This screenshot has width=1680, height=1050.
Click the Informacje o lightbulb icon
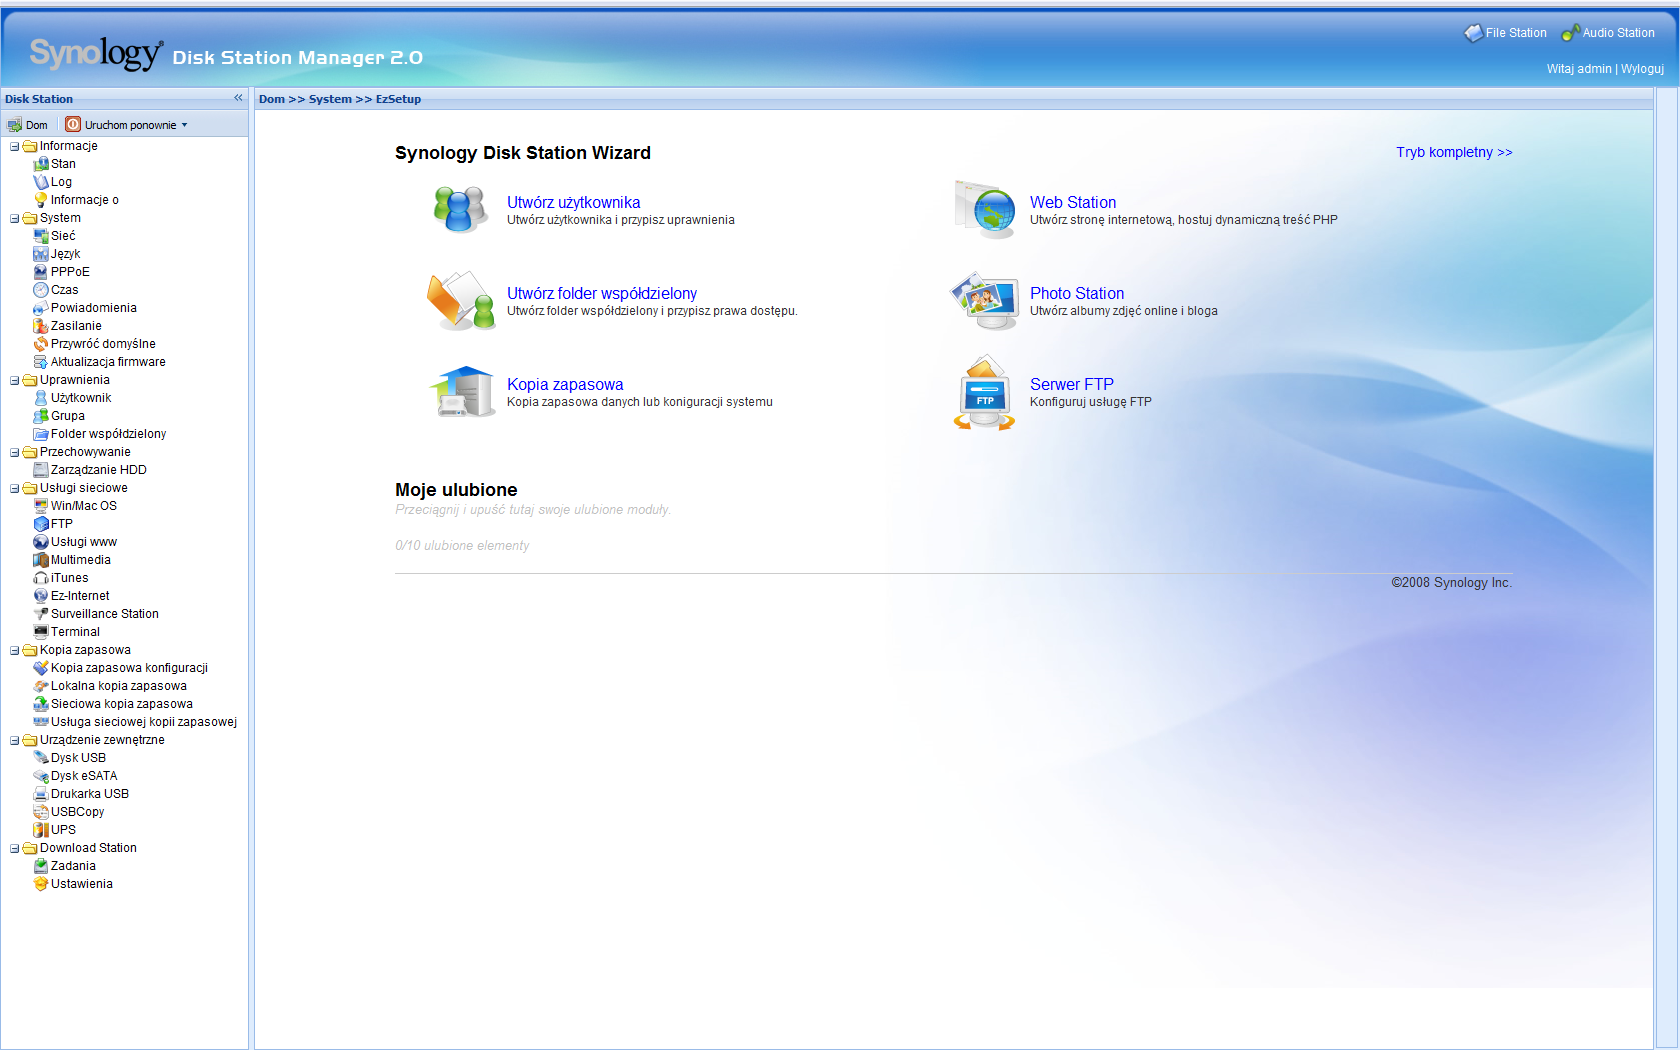click(41, 200)
